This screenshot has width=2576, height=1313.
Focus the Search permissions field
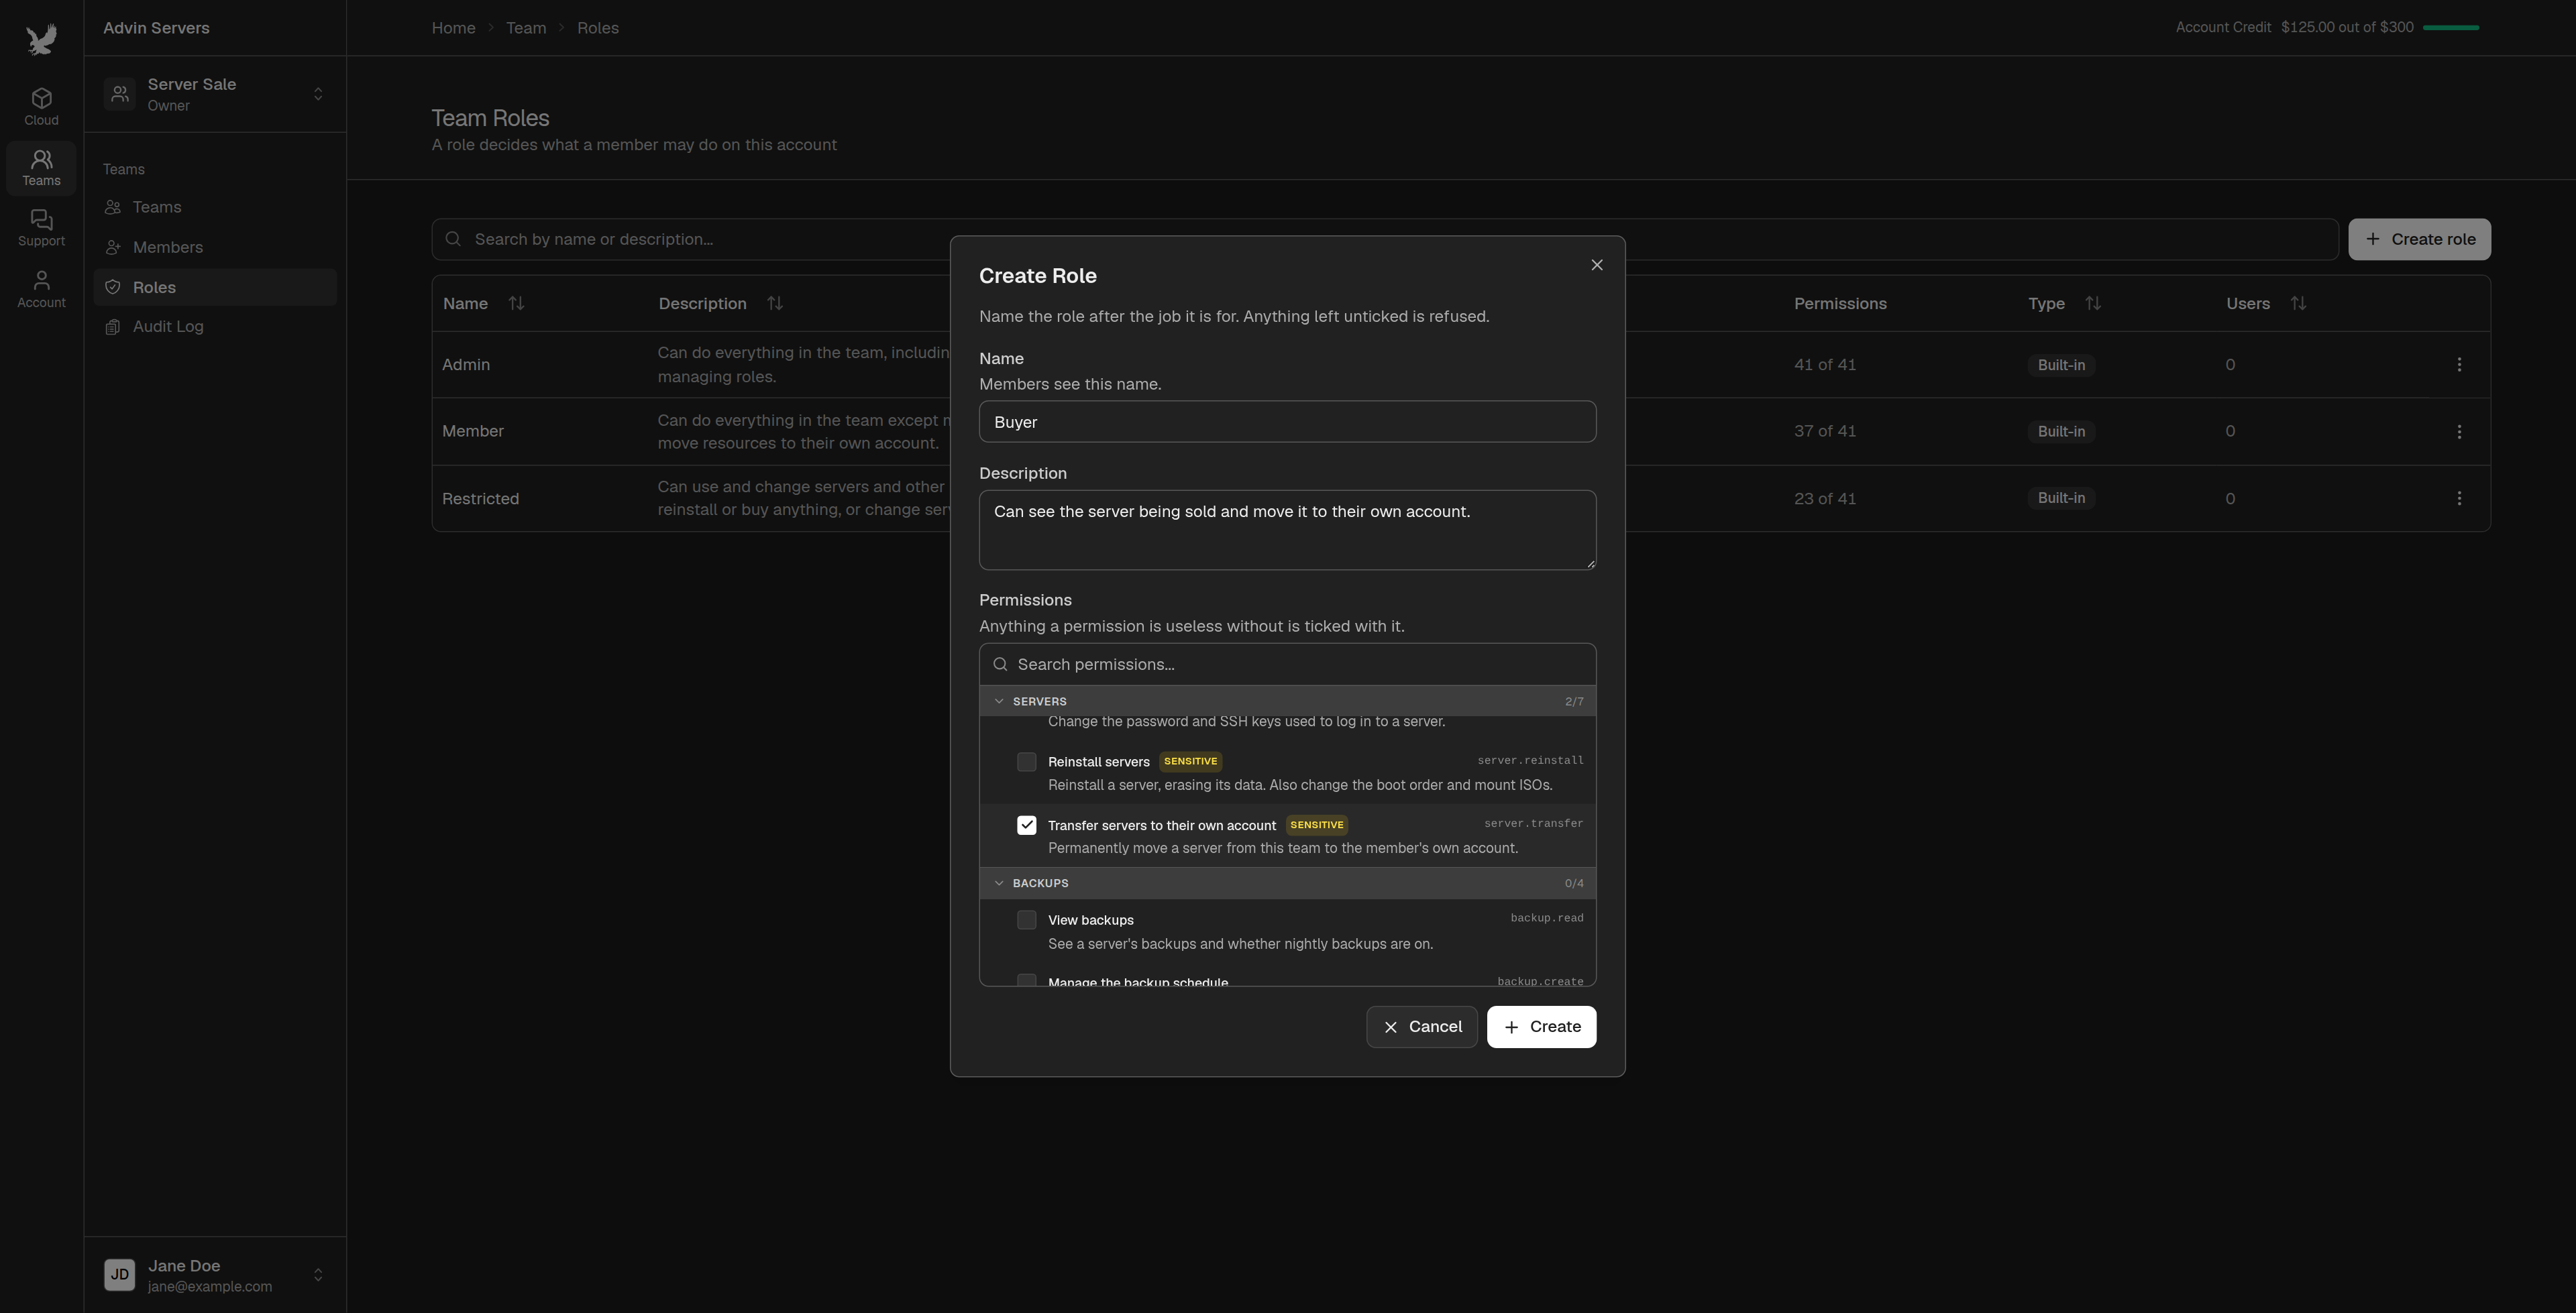pos(1287,665)
